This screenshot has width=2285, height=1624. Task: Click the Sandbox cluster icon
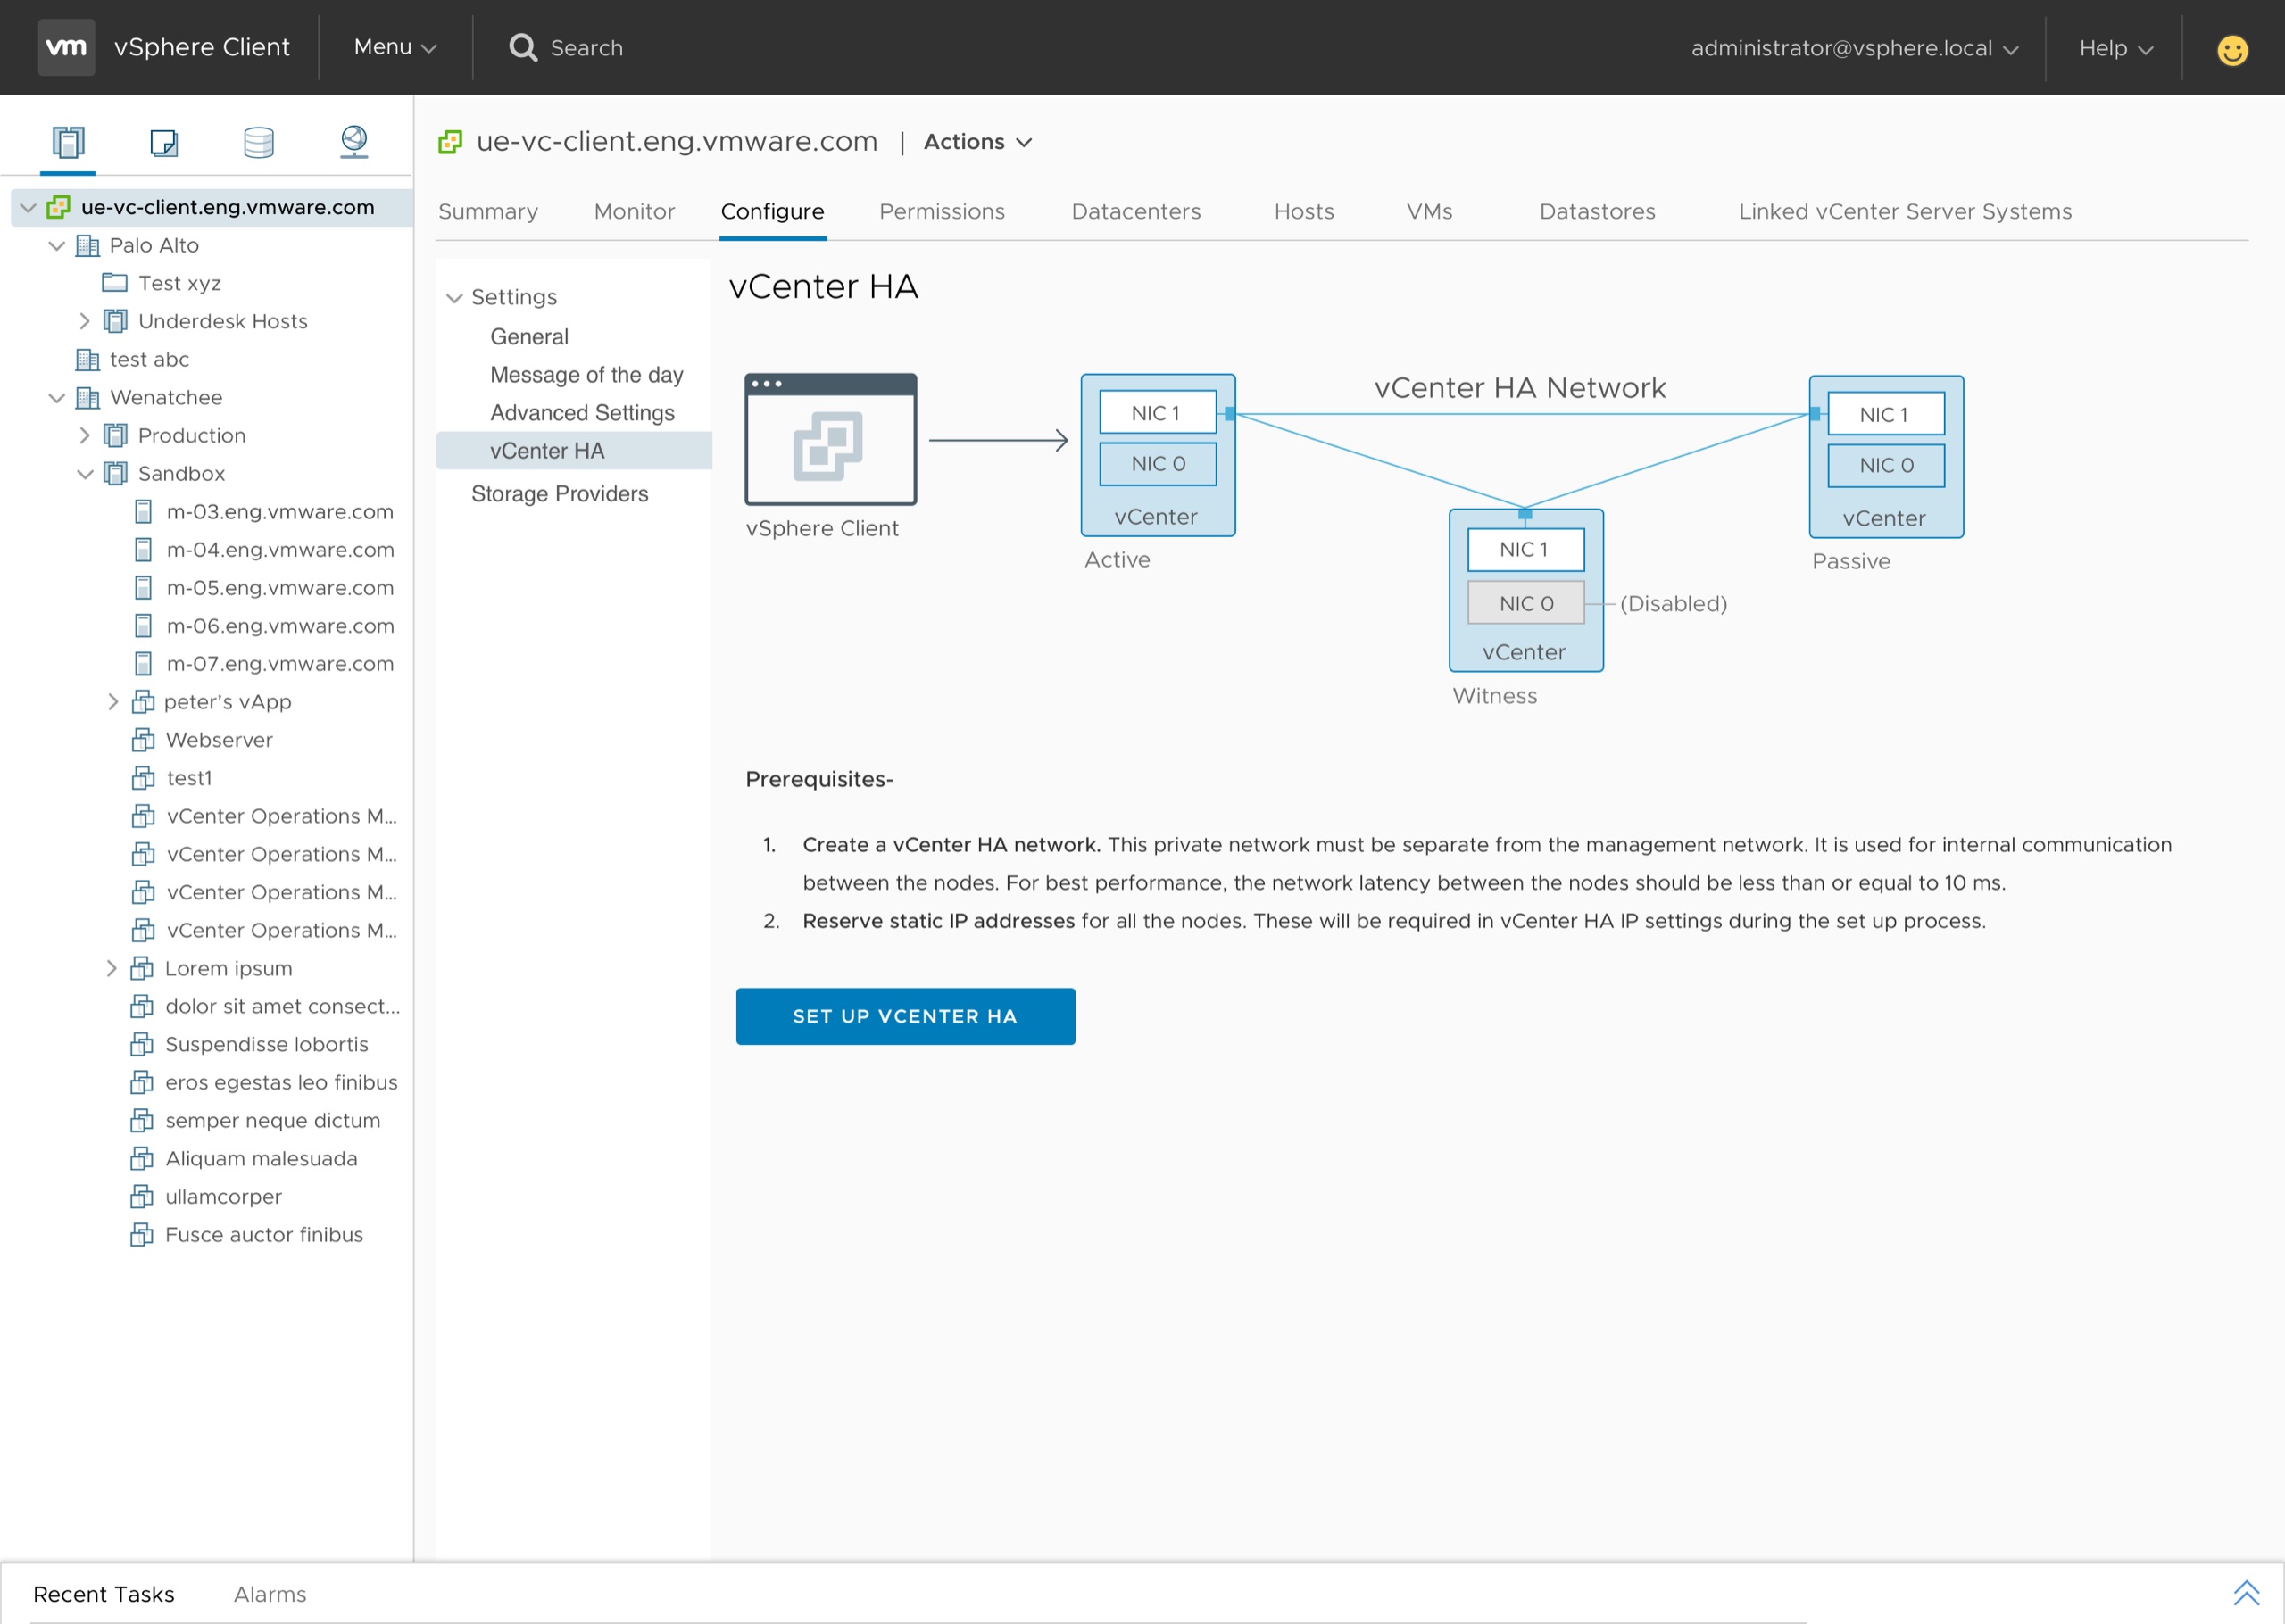pyautogui.click(x=115, y=473)
